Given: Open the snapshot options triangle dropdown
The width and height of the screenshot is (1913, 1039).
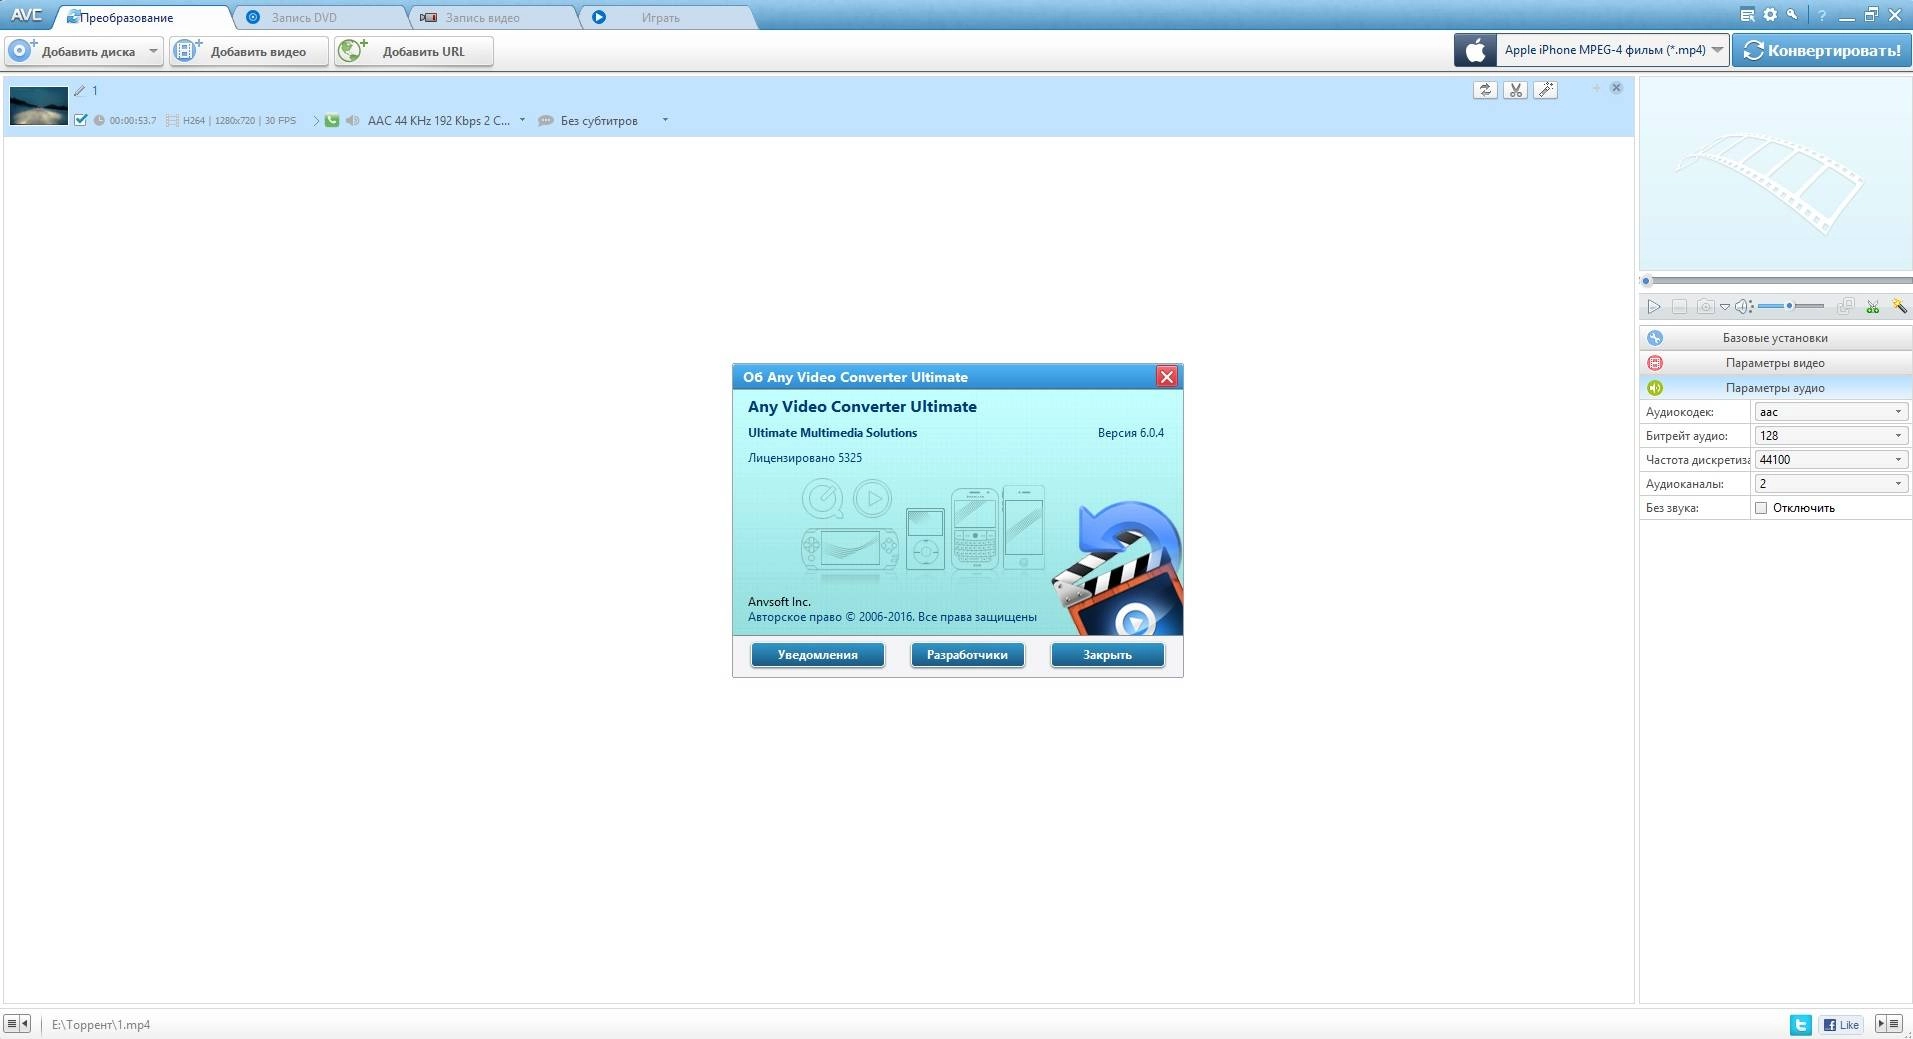Looking at the screenshot, I should (x=1725, y=308).
